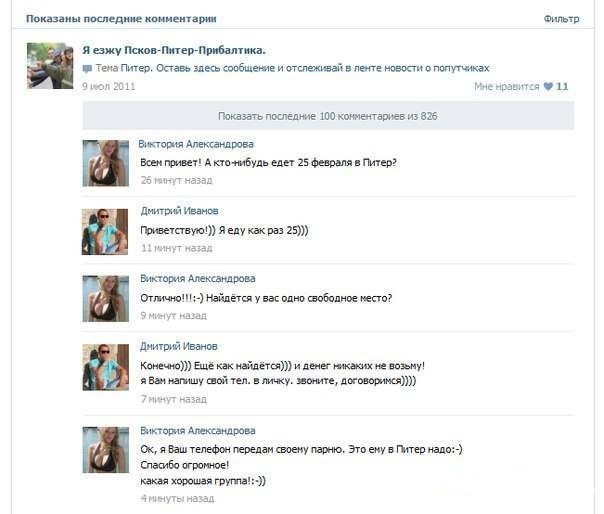
Task: Click Дмитрий Иванов's avatar on second comment
Action: click(105, 232)
